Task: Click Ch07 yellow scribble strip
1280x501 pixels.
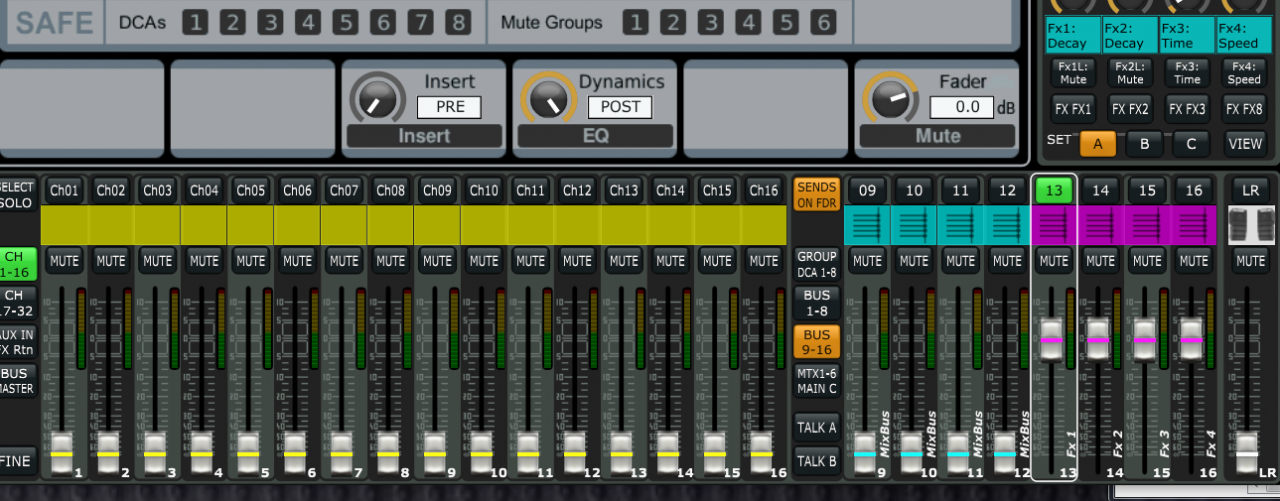Action: [x=343, y=225]
